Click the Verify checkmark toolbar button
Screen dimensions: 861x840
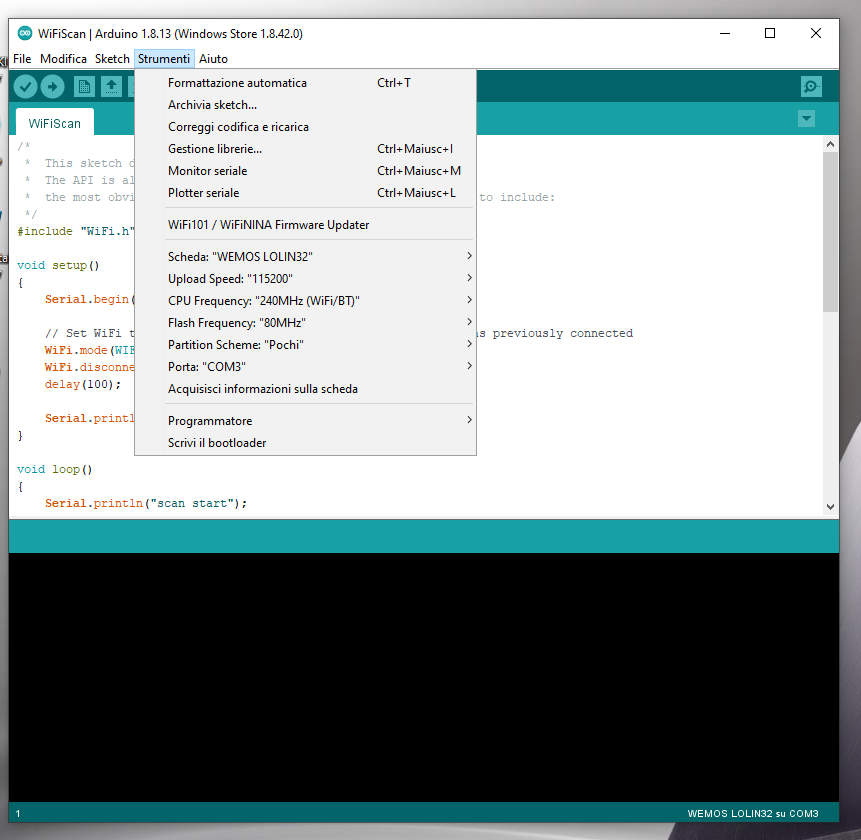(25, 86)
